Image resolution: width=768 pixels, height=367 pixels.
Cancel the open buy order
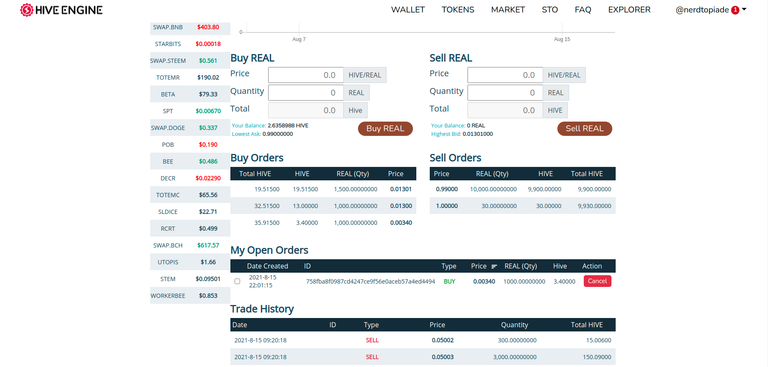point(597,281)
